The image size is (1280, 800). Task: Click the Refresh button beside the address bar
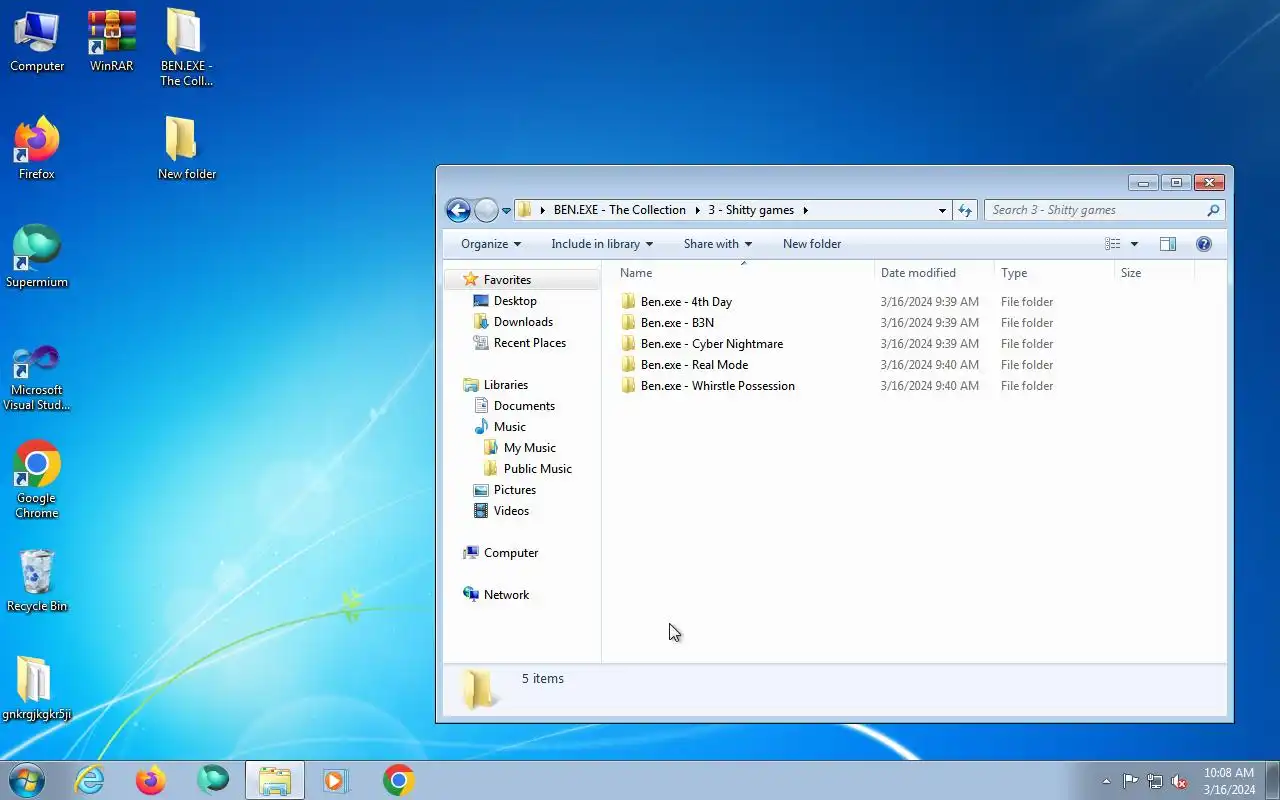(965, 210)
